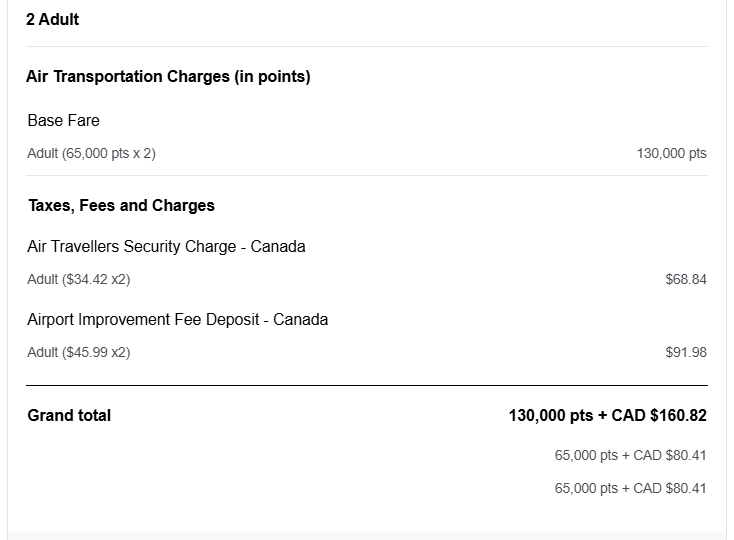Click the divider line above Grand total
The image size is (734, 540).
(367, 386)
